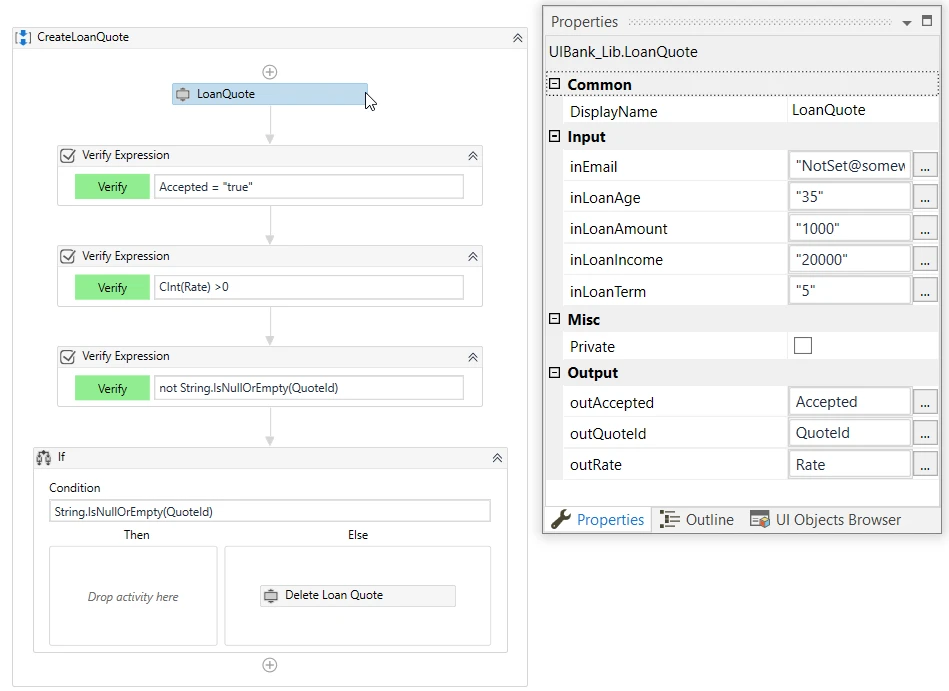Collapse the CreateLoanQuote sequence with the chevron
Image resolution: width=949 pixels, height=691 pixels.
pos(517,38)
